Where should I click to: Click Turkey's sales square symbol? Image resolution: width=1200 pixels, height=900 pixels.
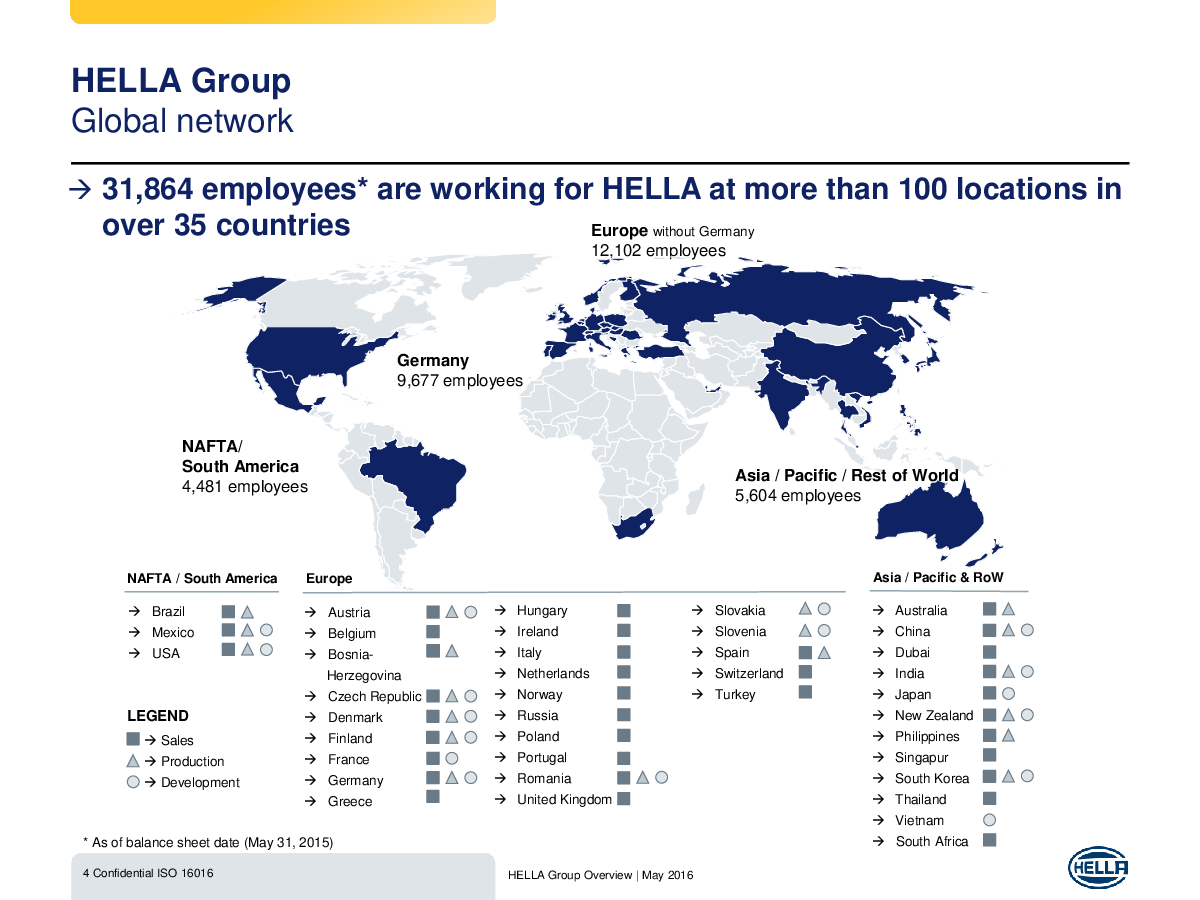click(806, 692)
